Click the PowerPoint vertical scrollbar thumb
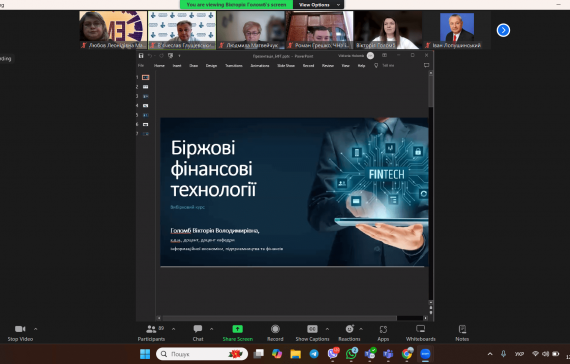The width and height of the screenshot is (570, 364). point(431,92)
